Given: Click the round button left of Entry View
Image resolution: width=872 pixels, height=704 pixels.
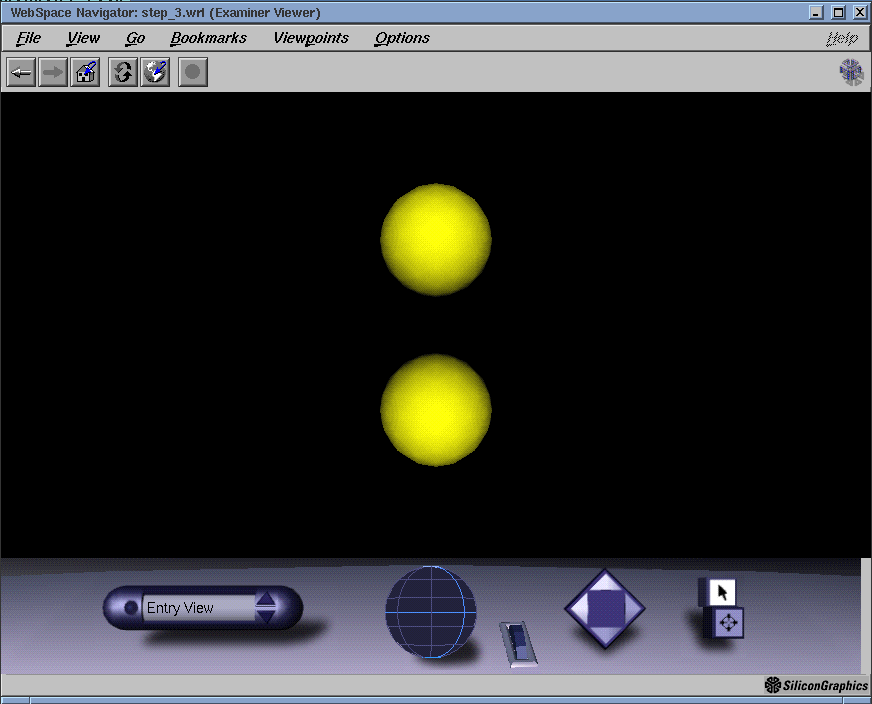Looking at the screenshot, I should pyautogui.click(x=131, y=608).
